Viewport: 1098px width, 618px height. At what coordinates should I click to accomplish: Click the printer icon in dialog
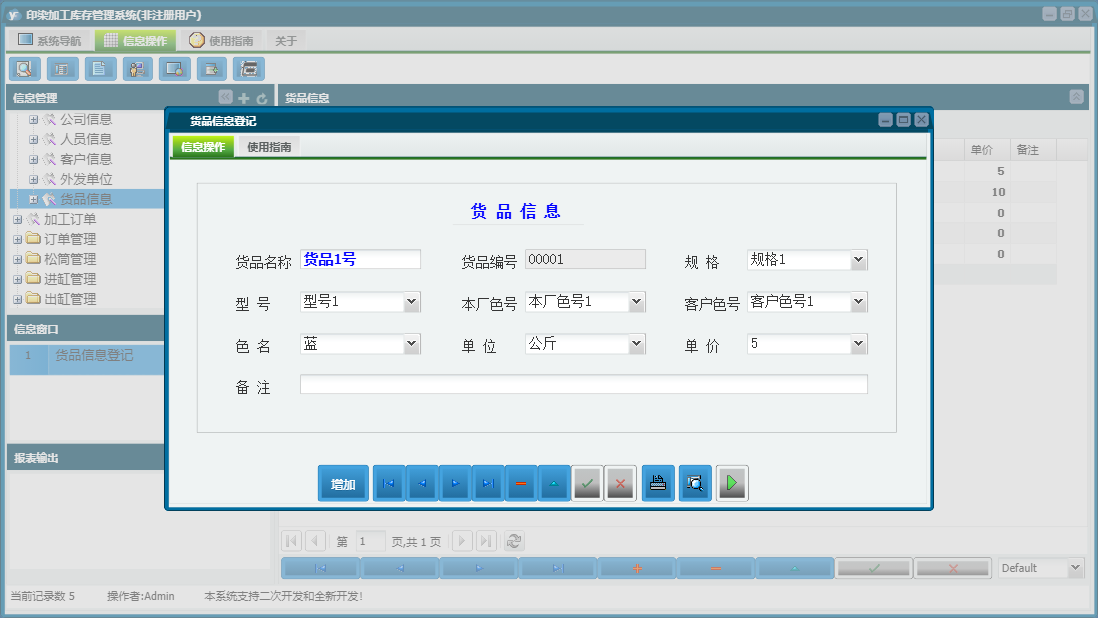(x=658, y=483)
